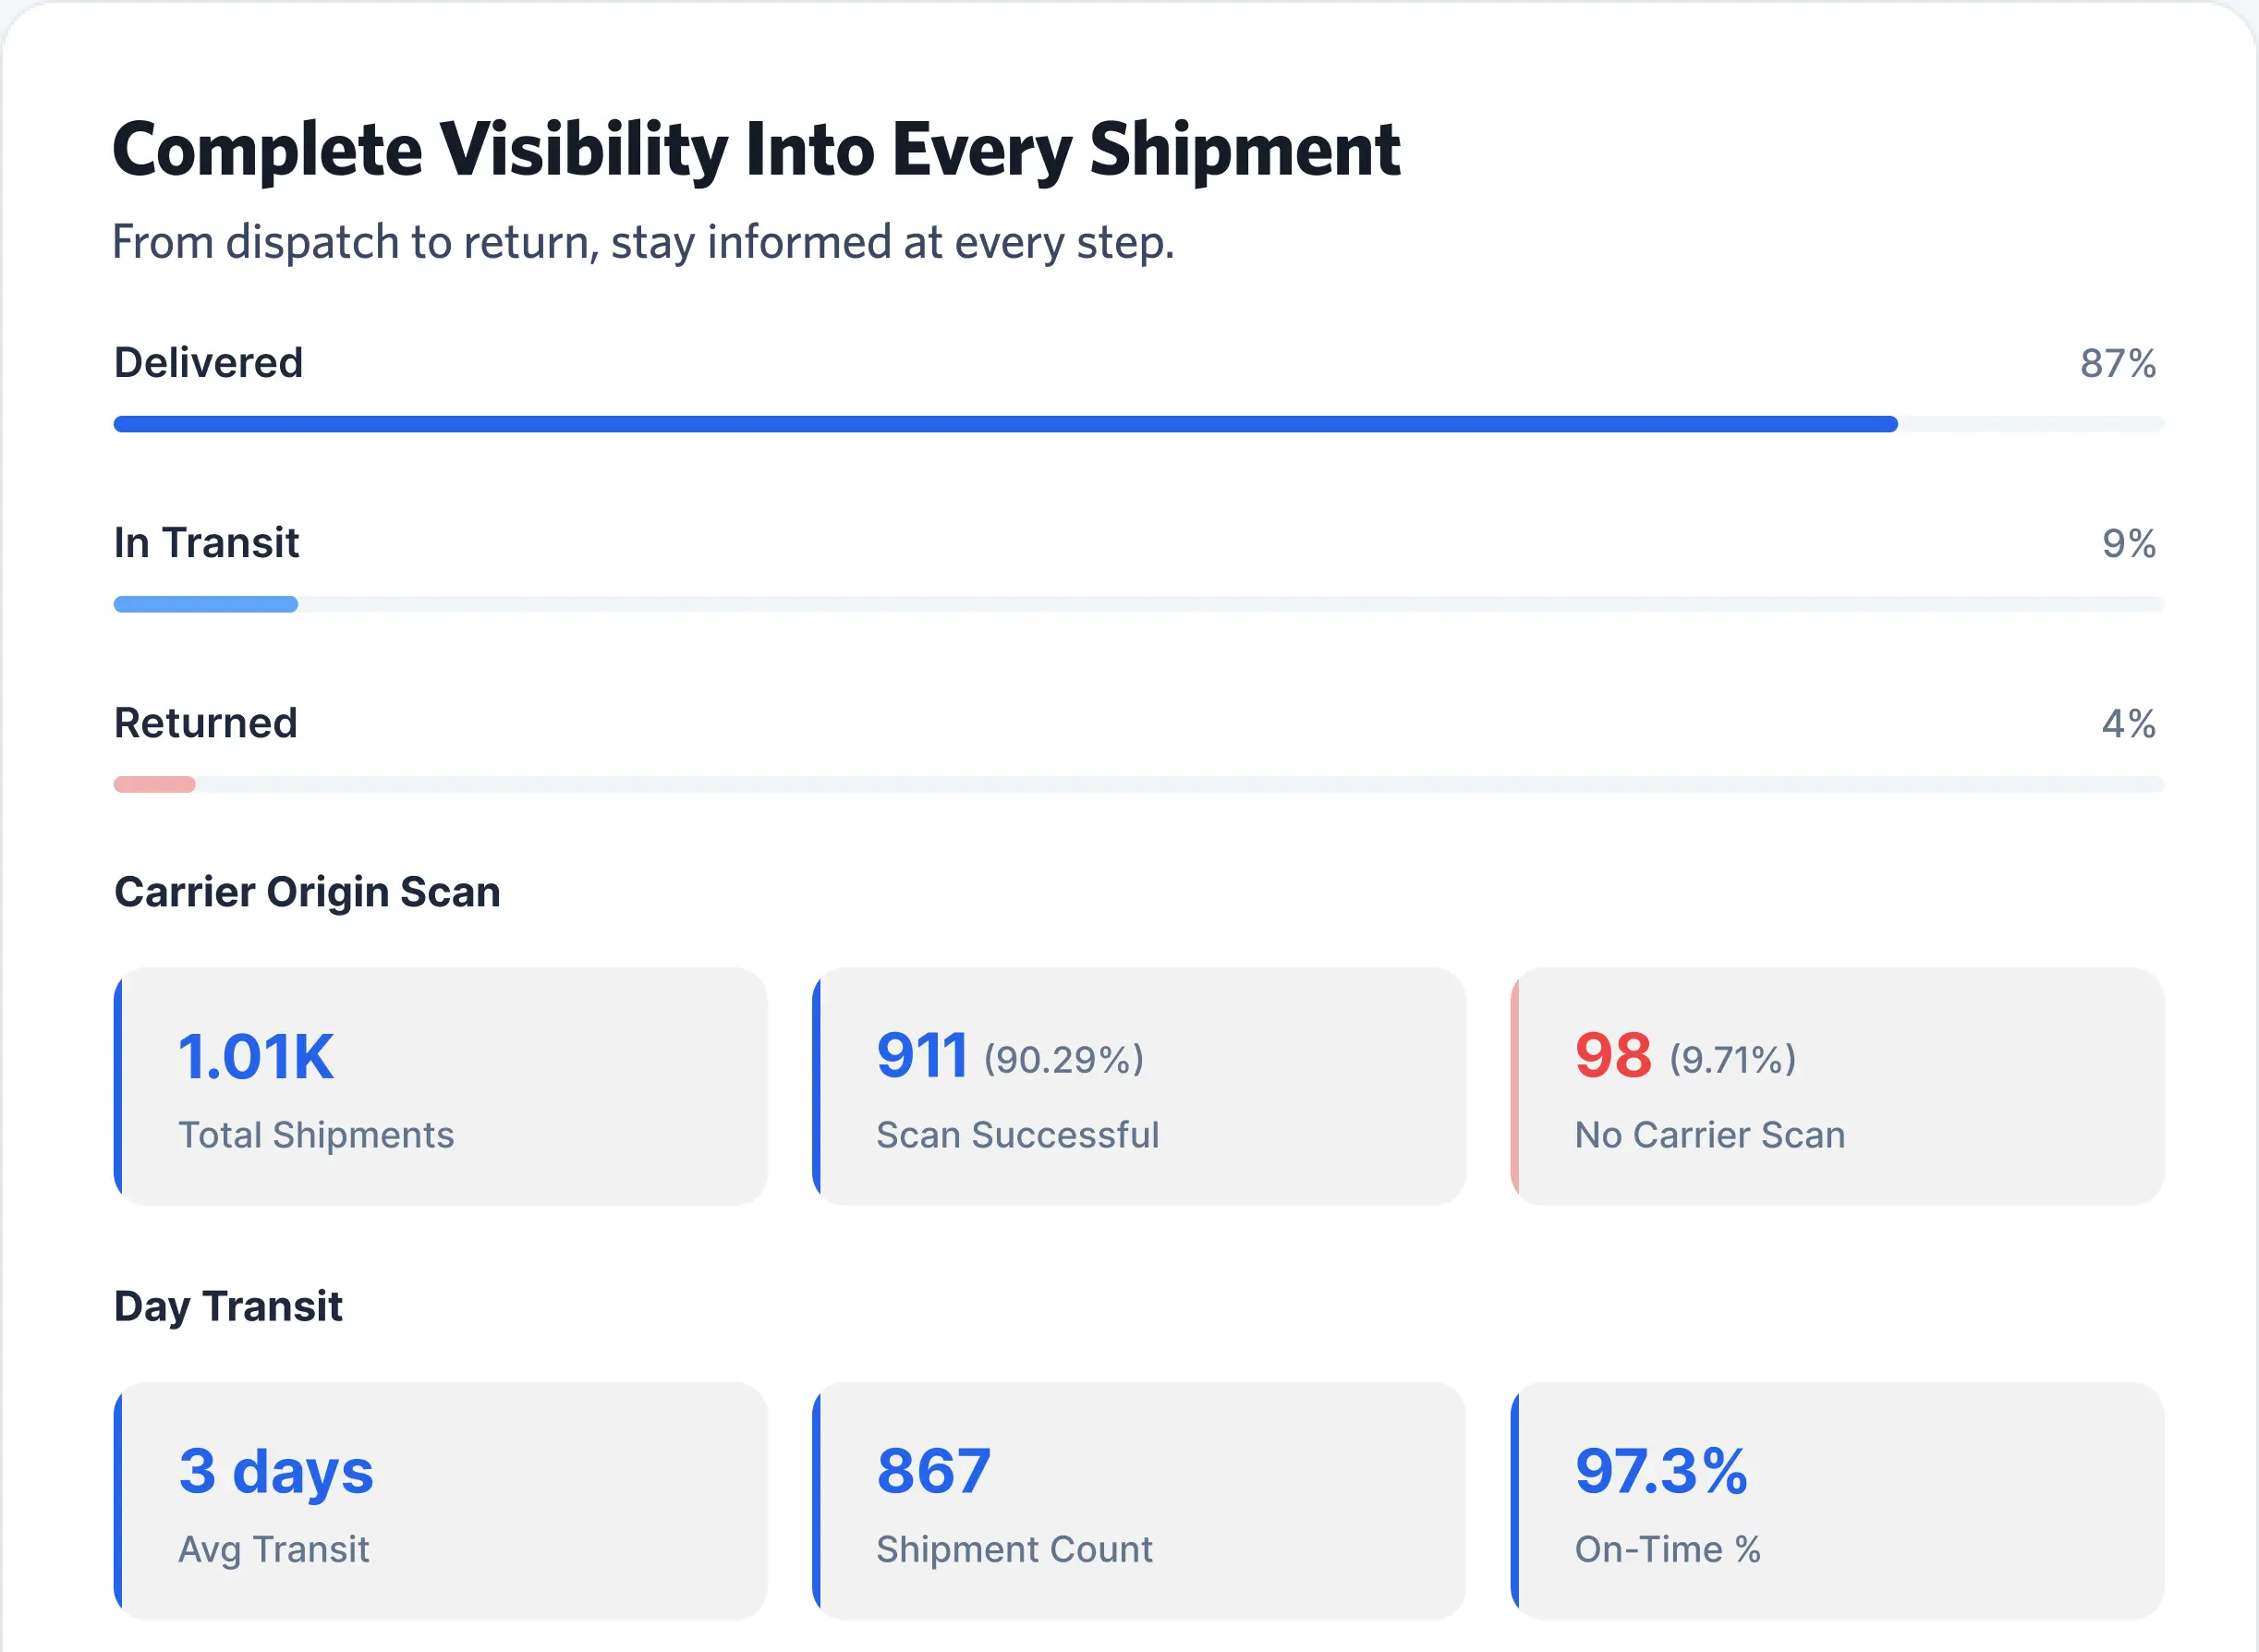Click the From dispatch to return subtitle

coord(643,242)
